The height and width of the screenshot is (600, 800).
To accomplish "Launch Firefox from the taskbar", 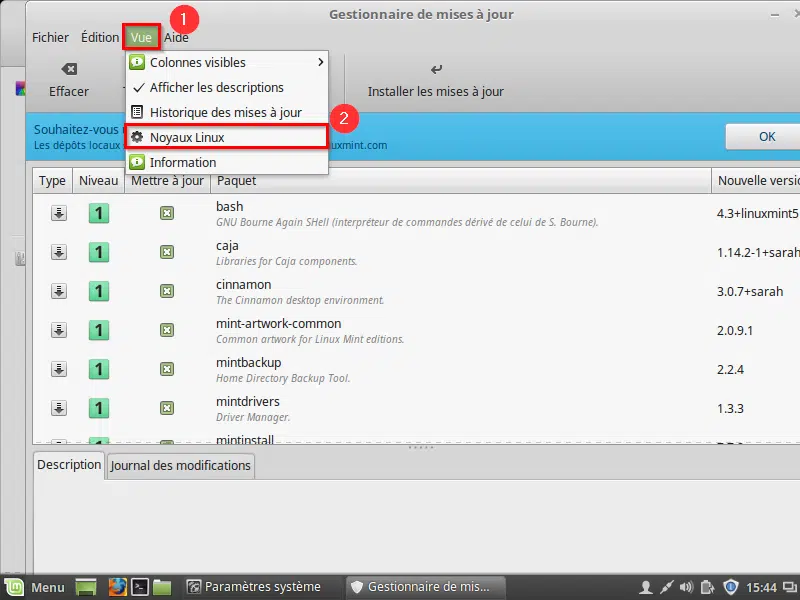I will point(117,587).
